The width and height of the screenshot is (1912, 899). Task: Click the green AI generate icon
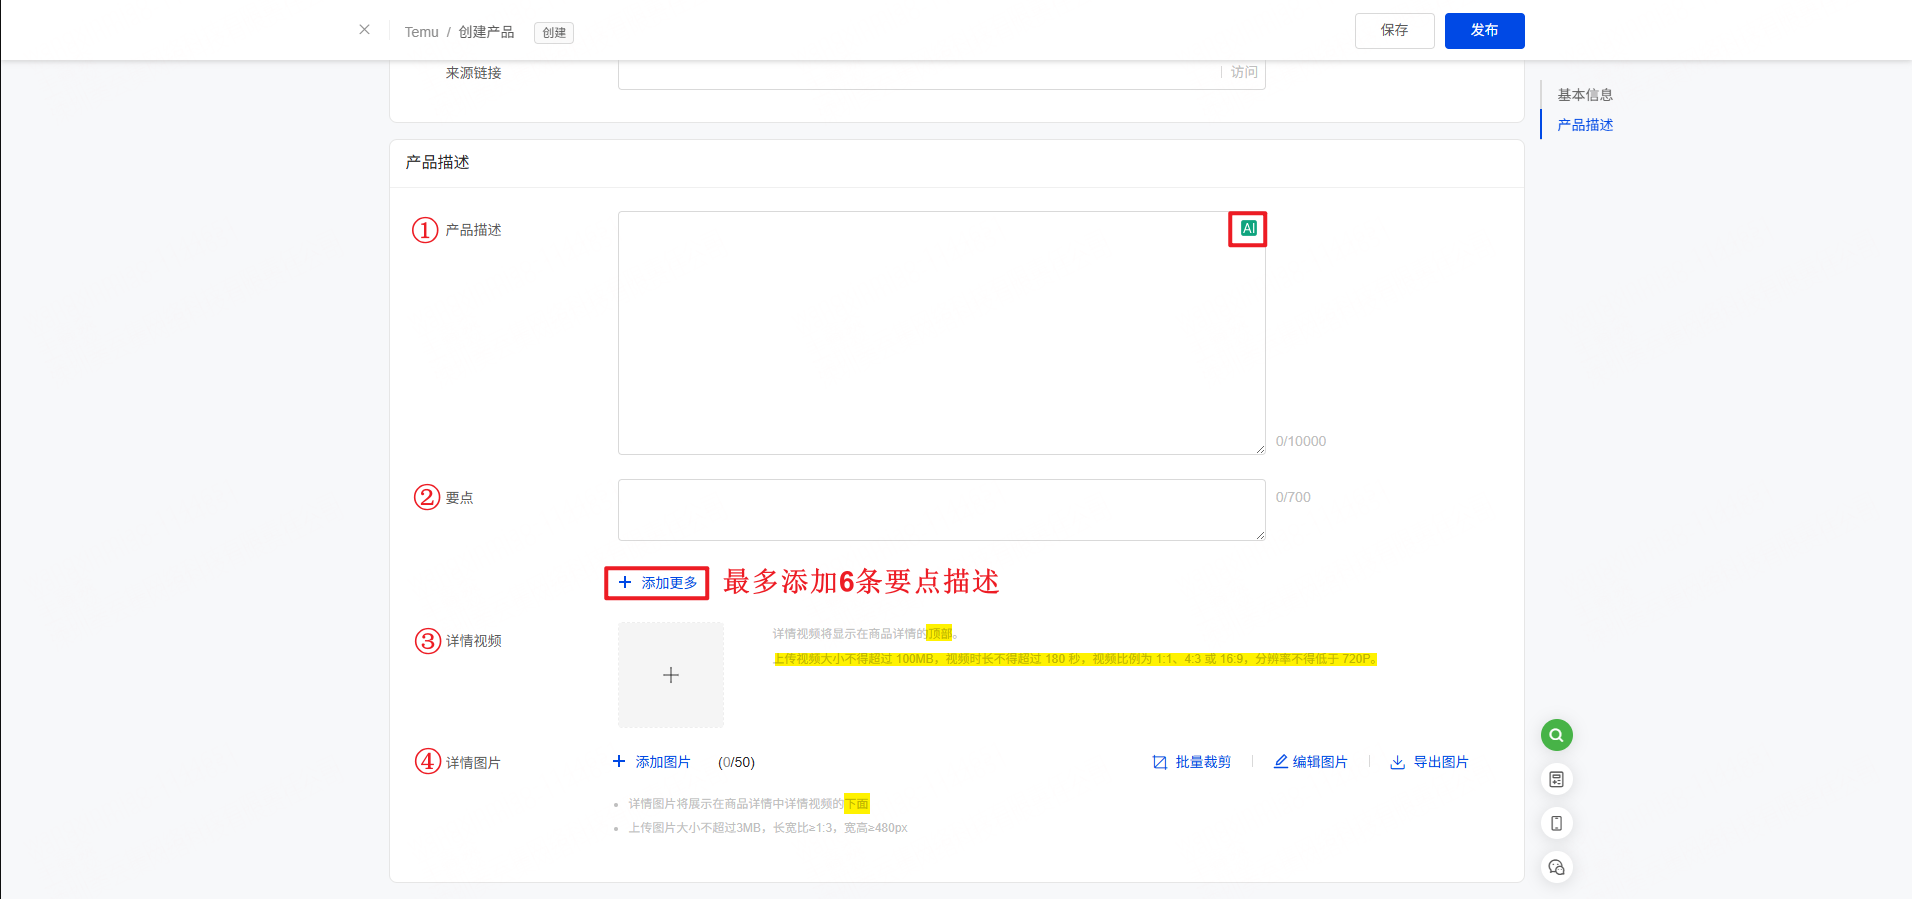pos(1248,228)
